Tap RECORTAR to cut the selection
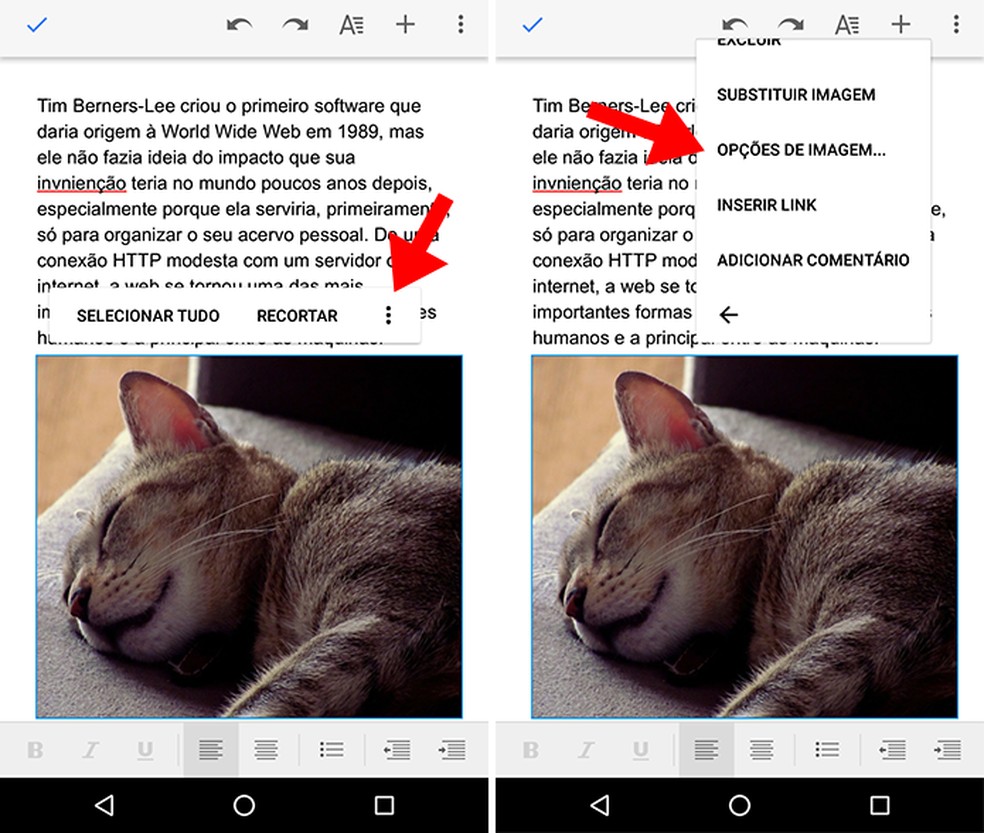 click(x=297, y=315)
